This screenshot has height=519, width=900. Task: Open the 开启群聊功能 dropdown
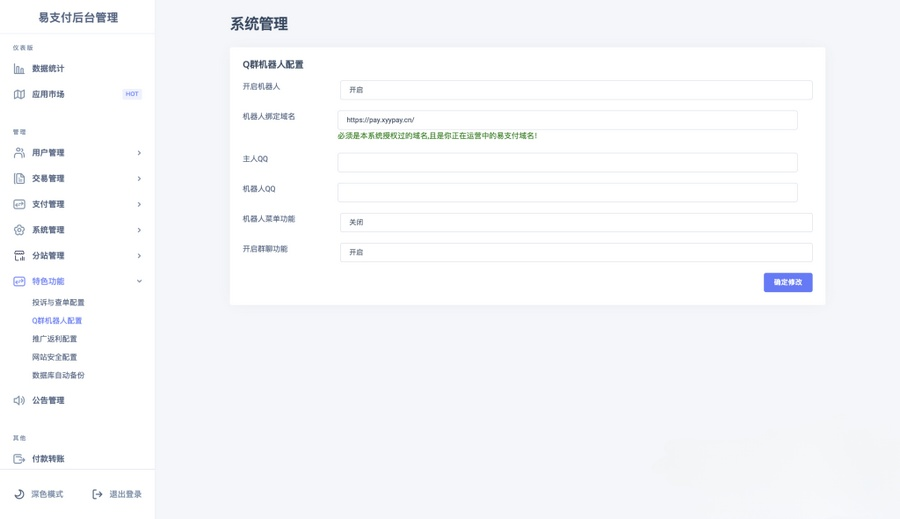pos(576,253)
